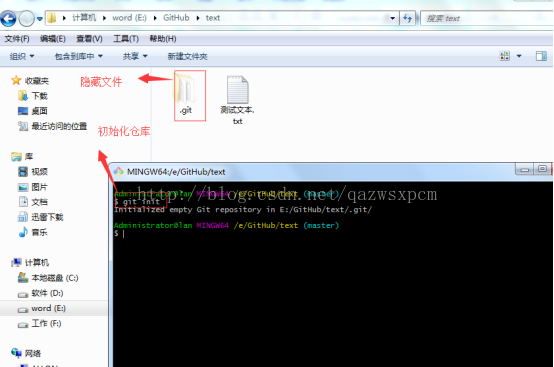Open the 图片 library
The width and height of the screenshot is (554, 367).
click(33, 187)
